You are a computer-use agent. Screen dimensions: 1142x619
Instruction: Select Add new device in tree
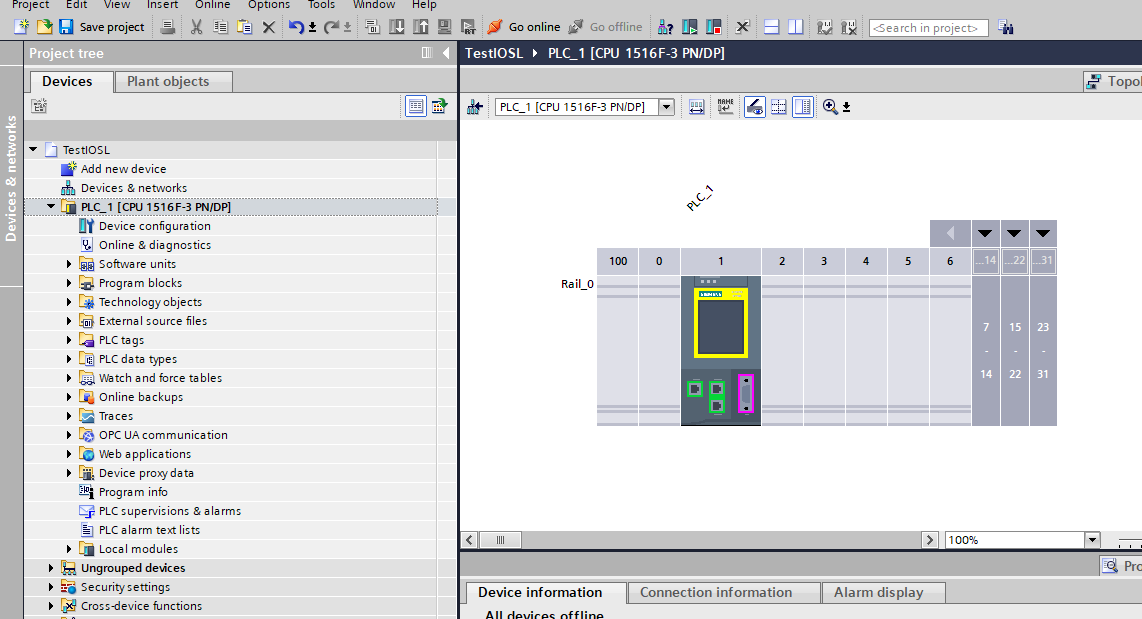pos(123,168)
